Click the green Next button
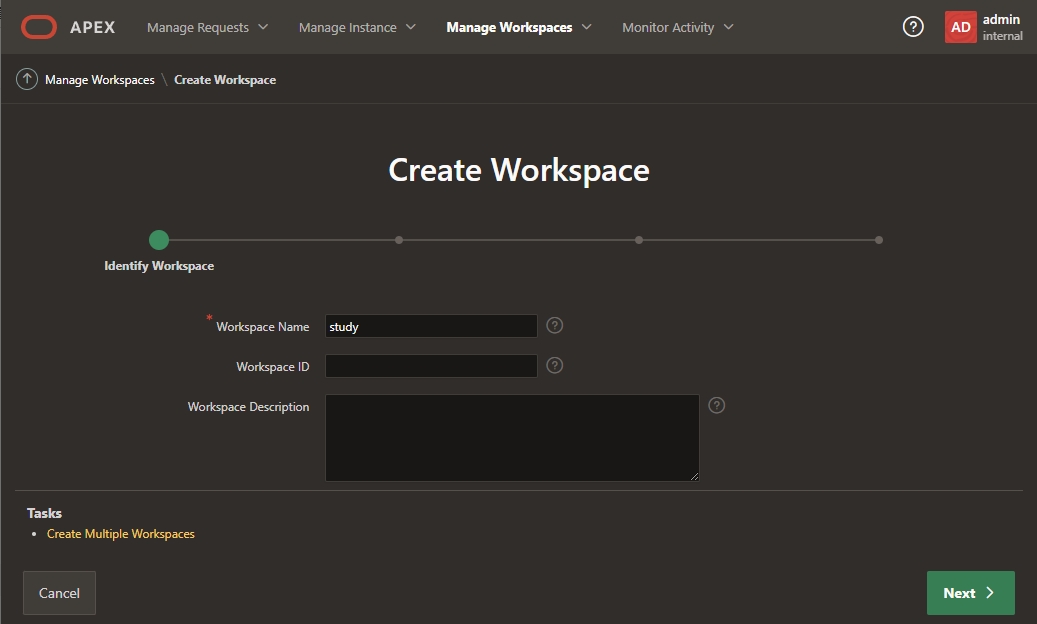Viewport: 1037px width, 624px height. (x=970, y=593)
